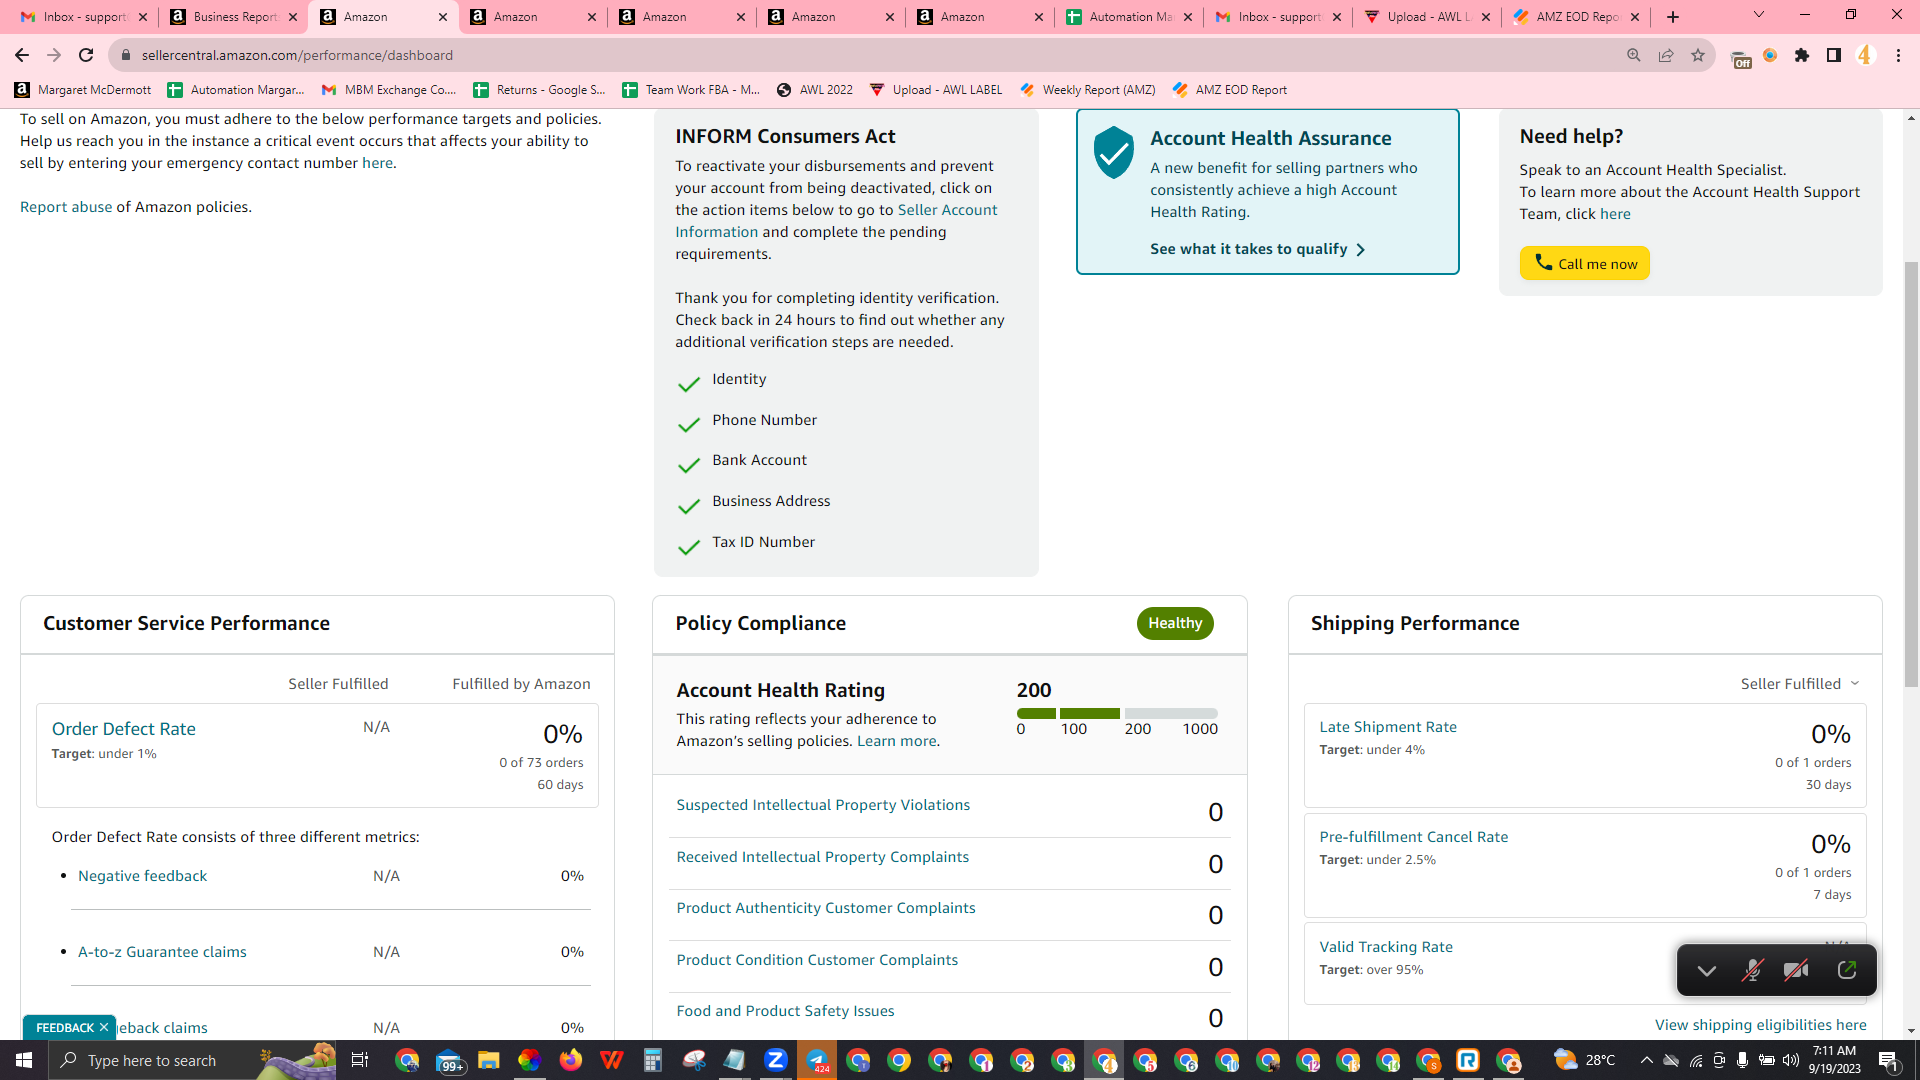Screen dimensions: 1920x1080
Task: Close the active Amazon dashboard tab
Action: (x=443, y=17)
